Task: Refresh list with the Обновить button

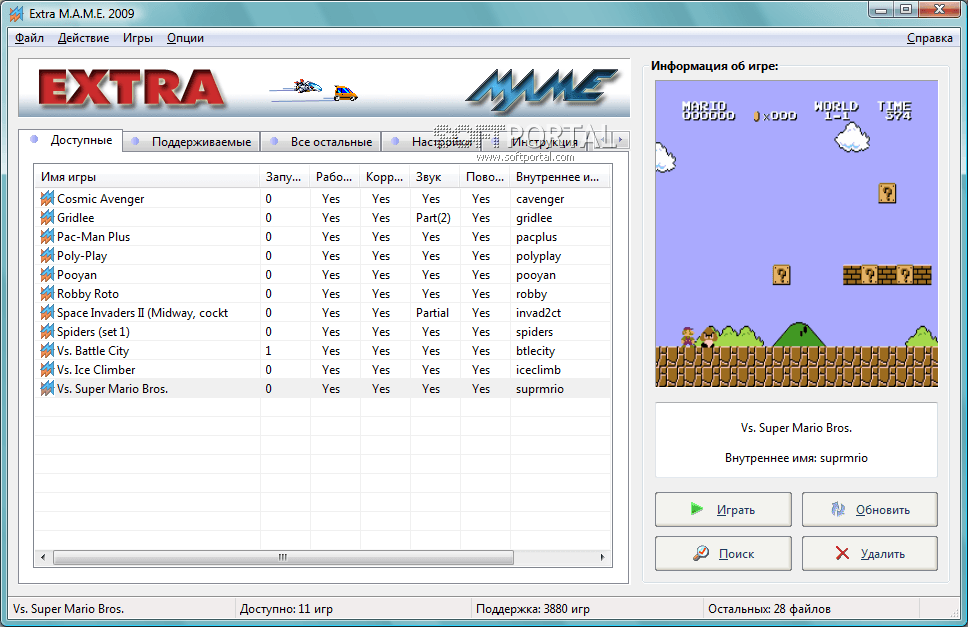Action: 869,509
